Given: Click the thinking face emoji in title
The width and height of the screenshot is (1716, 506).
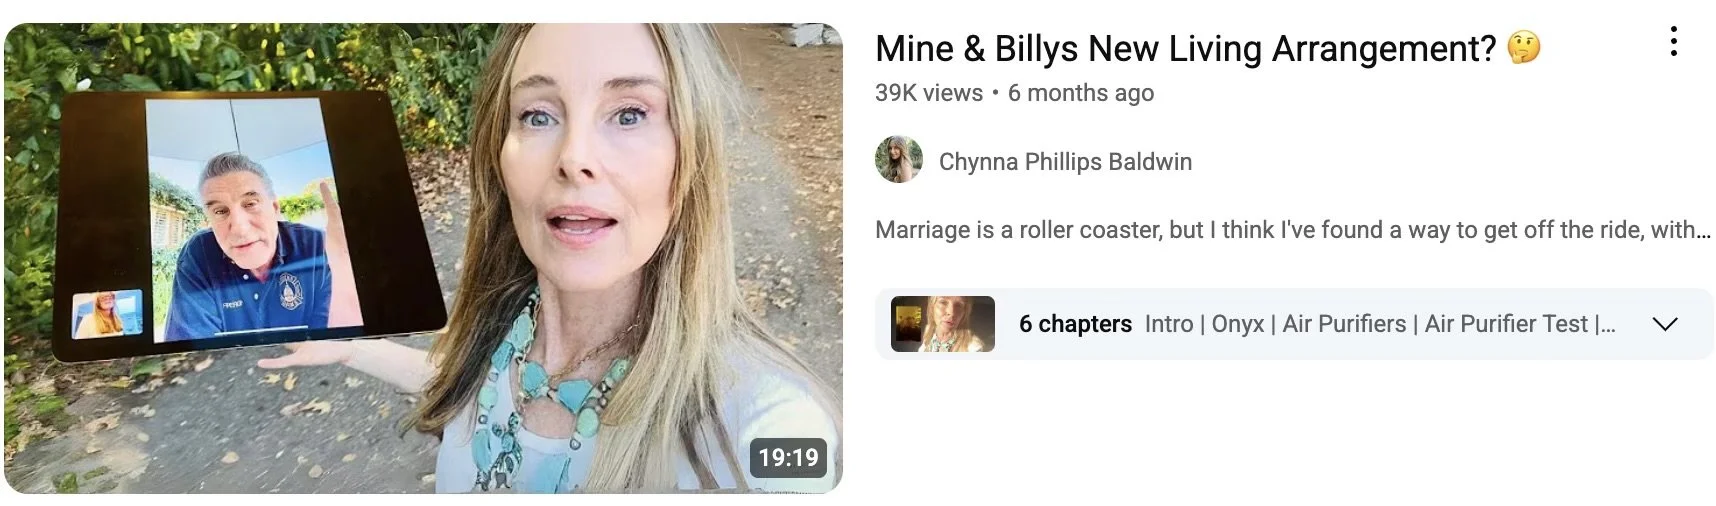Looking at the screenshot, I should click(x=1524, y=48).
